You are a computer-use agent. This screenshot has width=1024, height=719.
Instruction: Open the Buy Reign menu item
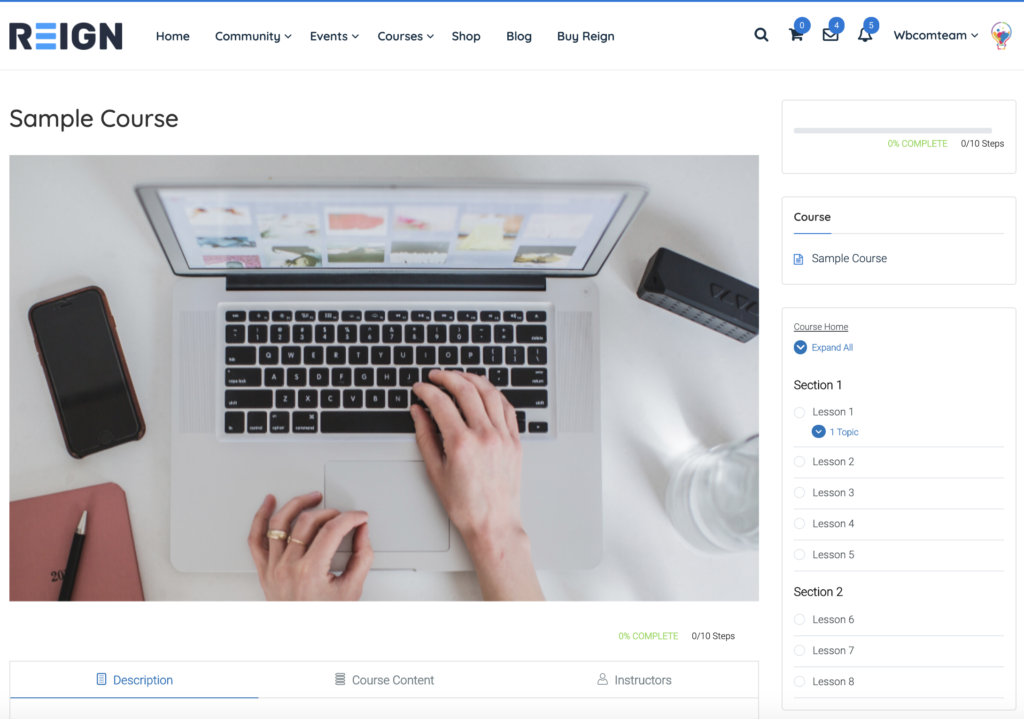(585, 37)
